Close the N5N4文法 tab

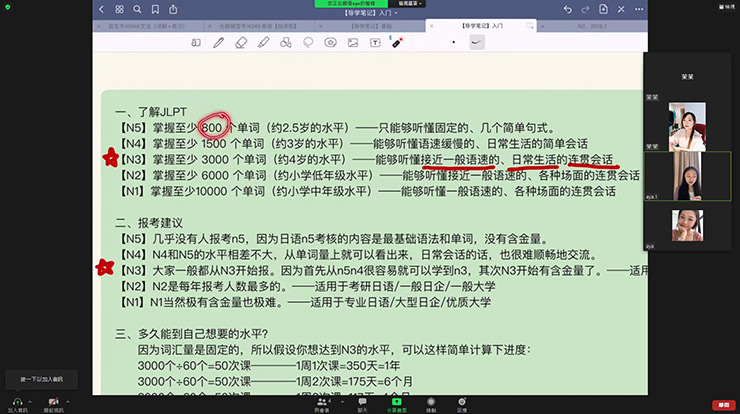(99, 26)
